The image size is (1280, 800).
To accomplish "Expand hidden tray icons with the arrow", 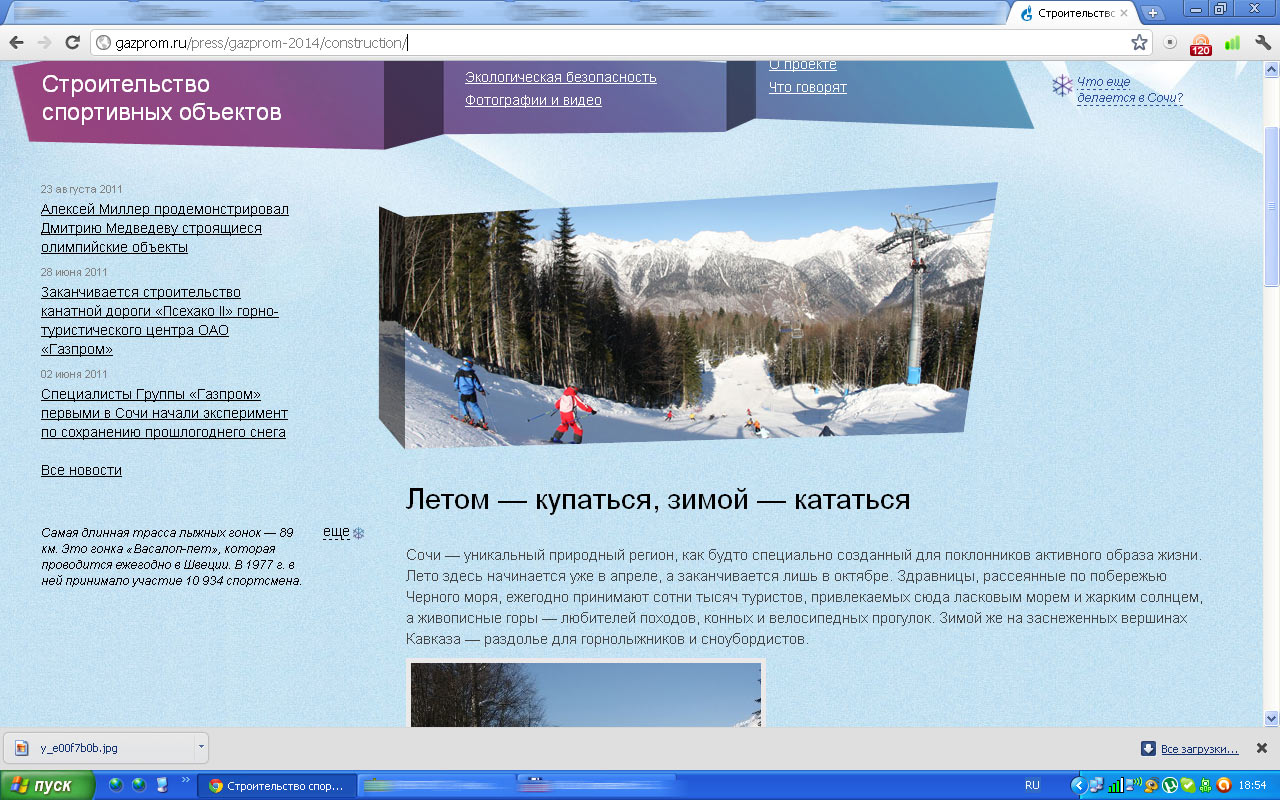I will point(1078,785).
